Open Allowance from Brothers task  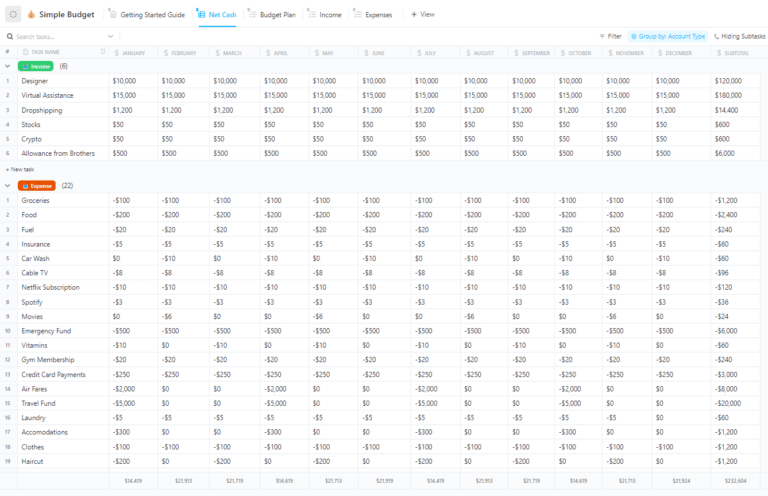point(58,153)
